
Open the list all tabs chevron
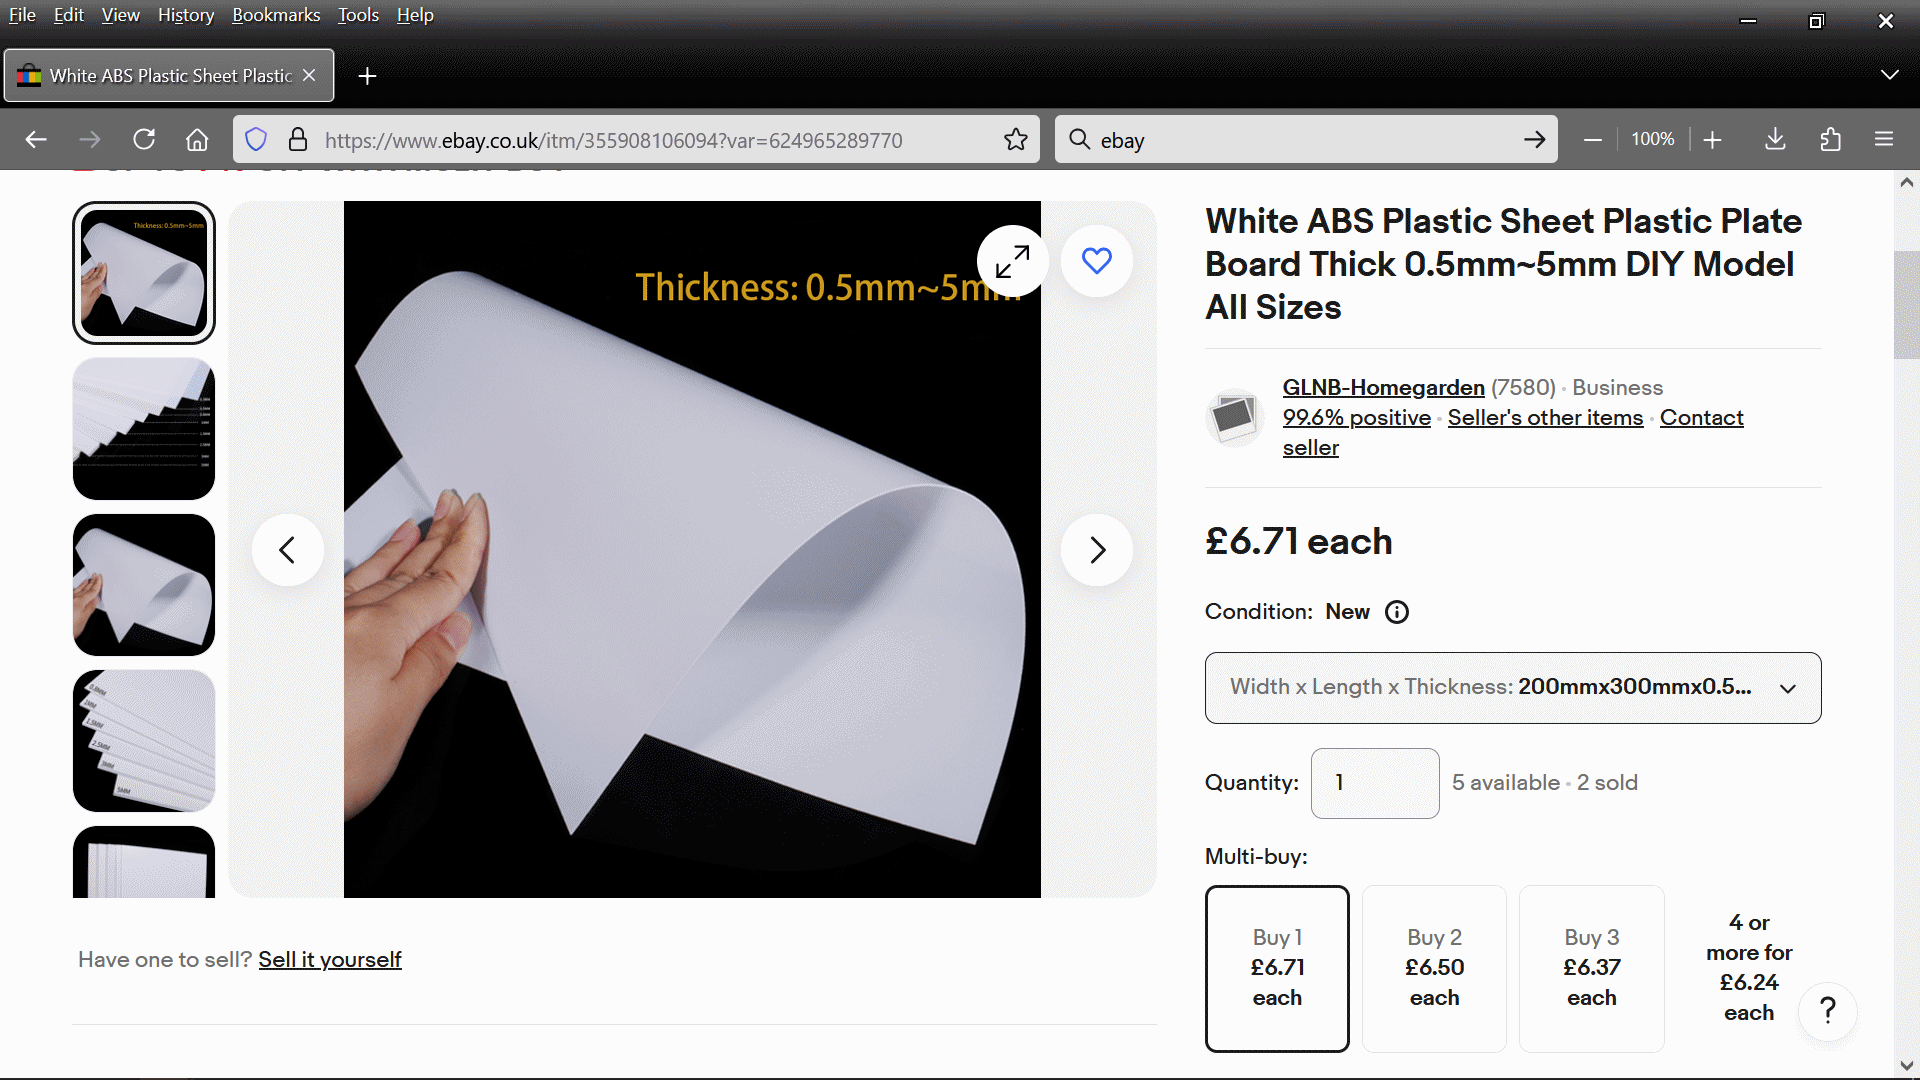point(1889,76)
